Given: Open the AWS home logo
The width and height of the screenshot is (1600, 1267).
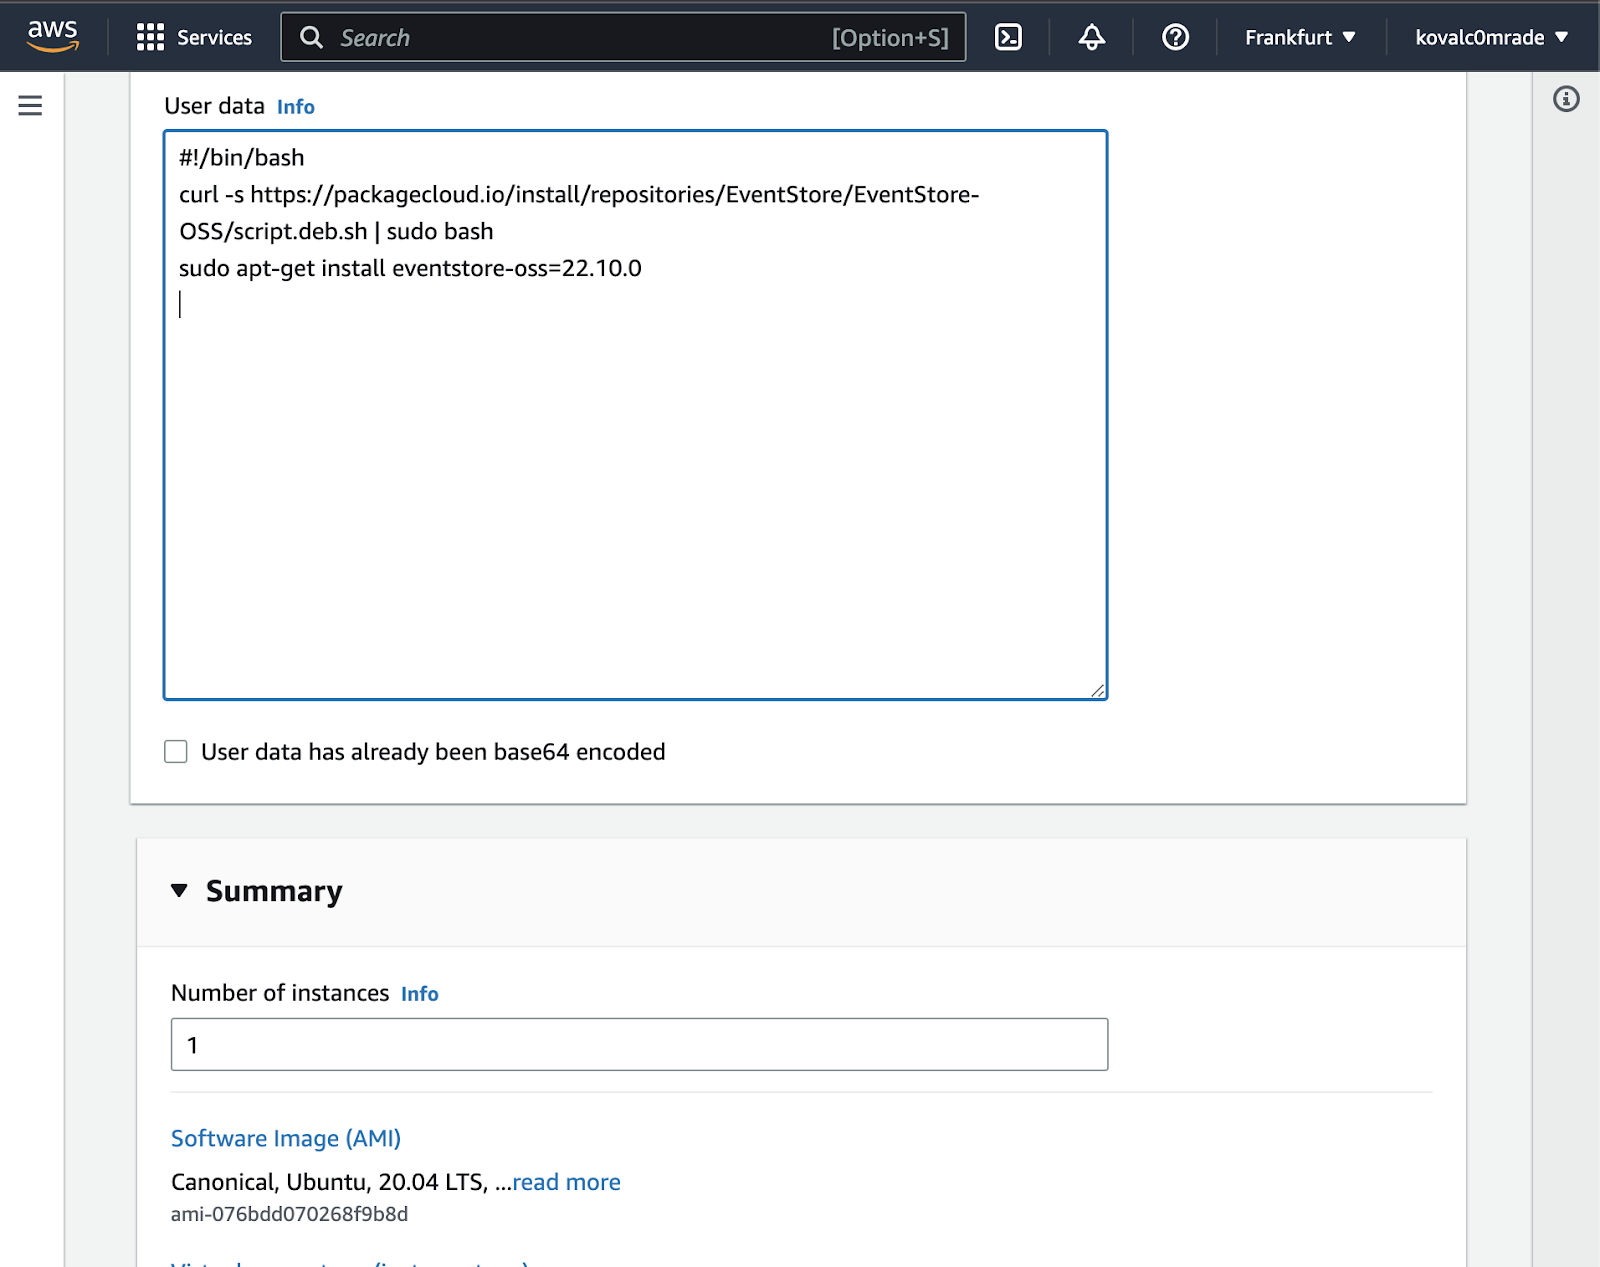Looking at the screenshot, I should coord(53,36).
